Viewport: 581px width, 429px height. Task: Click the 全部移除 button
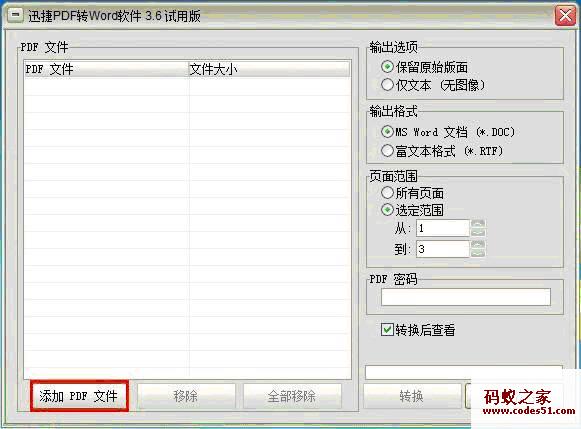click(292, 396)
